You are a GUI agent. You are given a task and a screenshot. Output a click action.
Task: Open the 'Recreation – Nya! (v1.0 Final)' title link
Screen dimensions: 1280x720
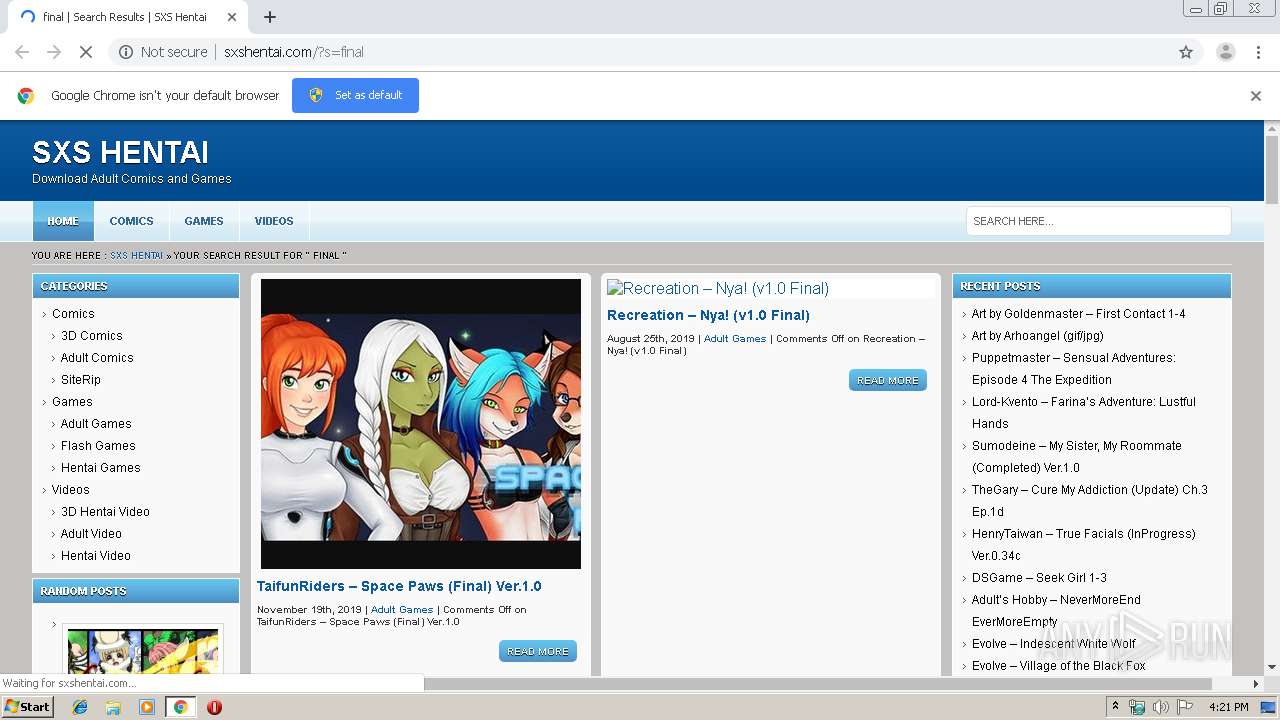708,315
